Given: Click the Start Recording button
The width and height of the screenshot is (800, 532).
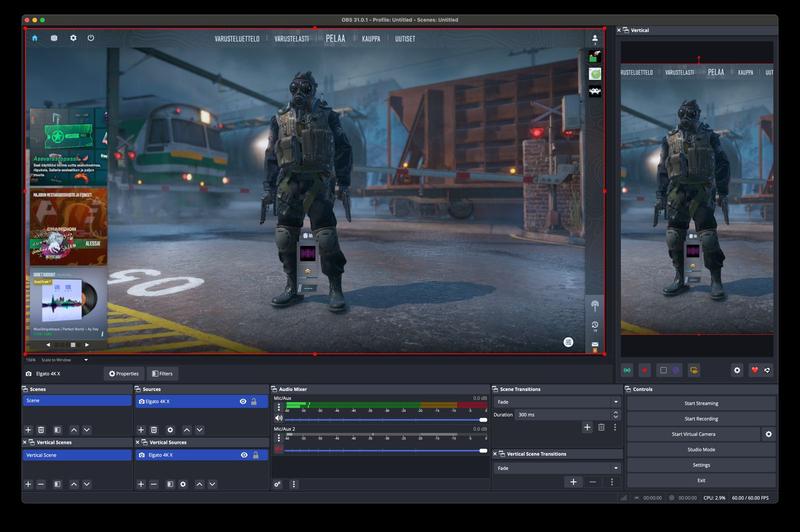Looking at the screenshot, I should [701, 418].
